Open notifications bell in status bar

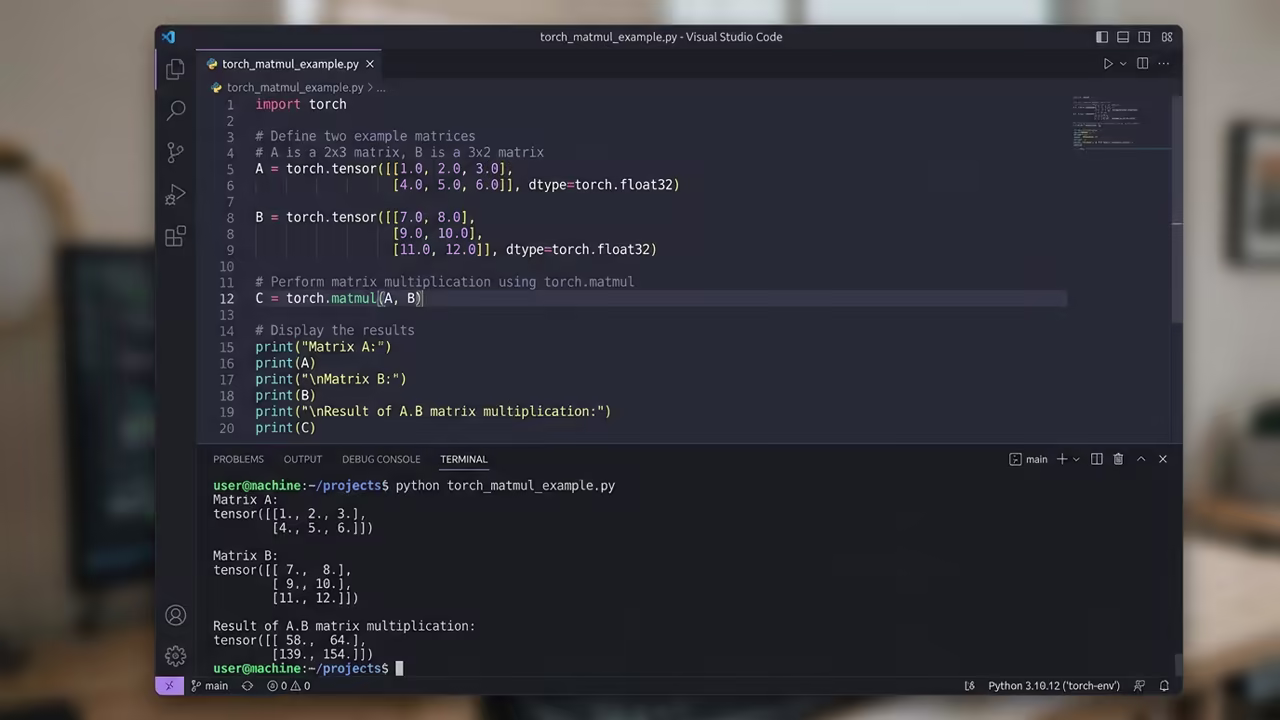click(1164, 686)
